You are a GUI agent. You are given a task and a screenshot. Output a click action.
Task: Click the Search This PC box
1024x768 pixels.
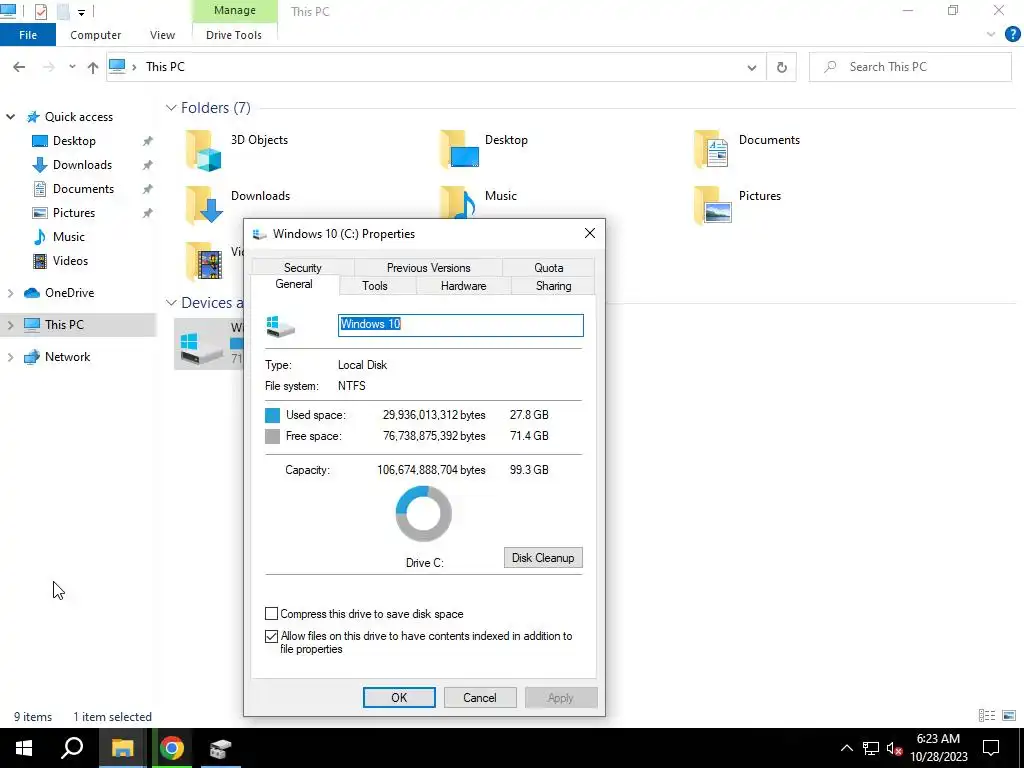pos(910,67)
